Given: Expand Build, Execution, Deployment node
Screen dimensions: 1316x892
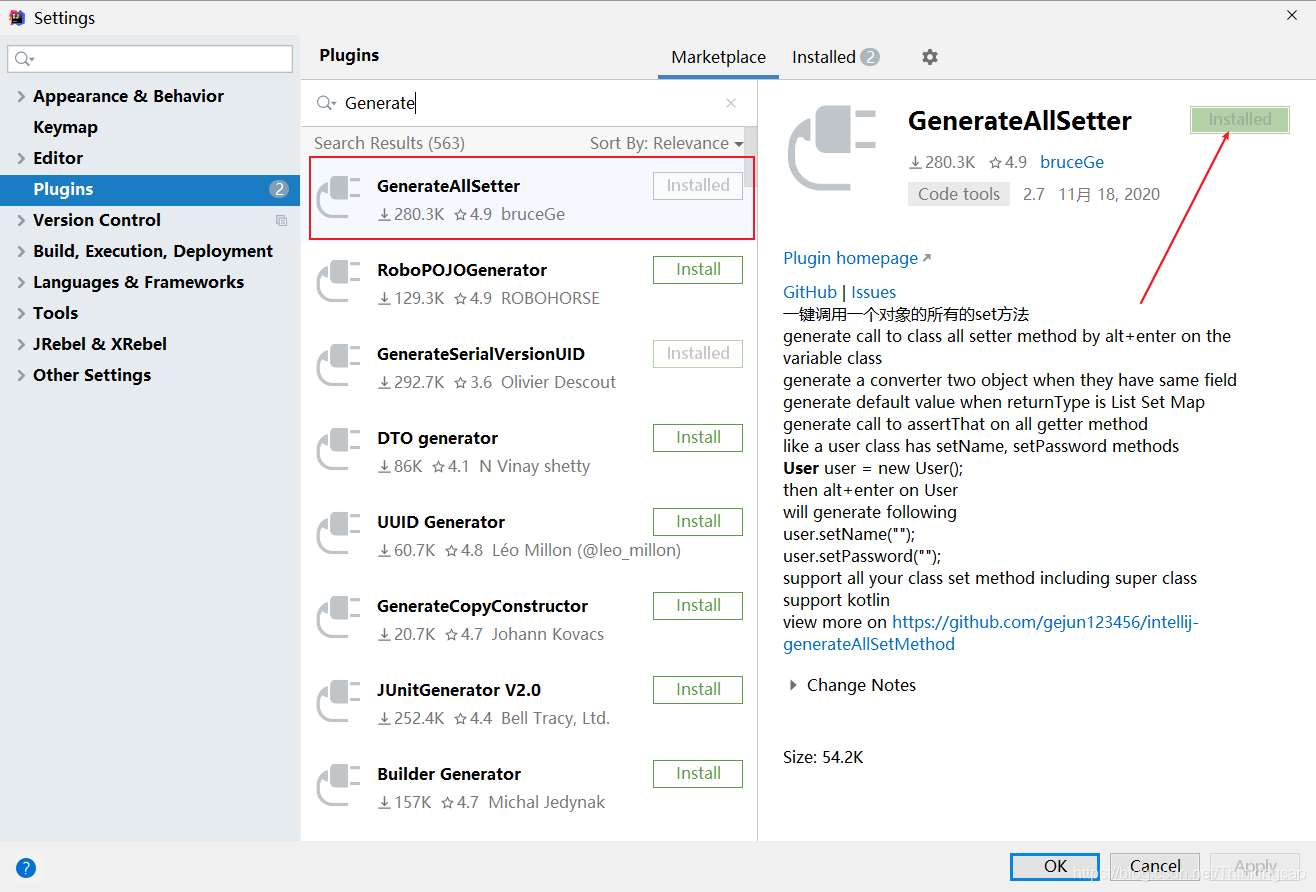Looking at the screenshot, I should pos(22,251).
